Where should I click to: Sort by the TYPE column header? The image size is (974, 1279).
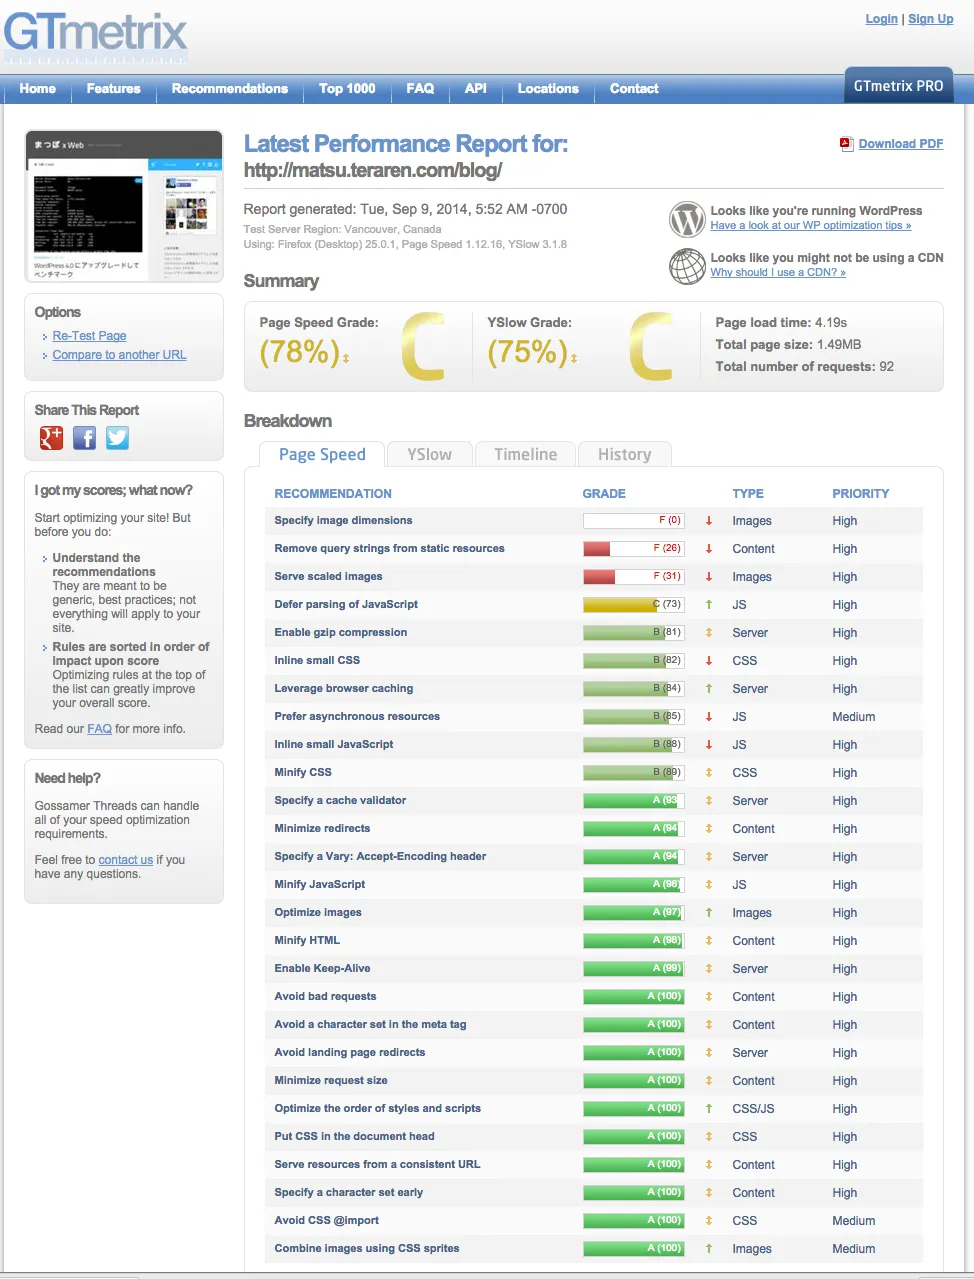[748, 494]
